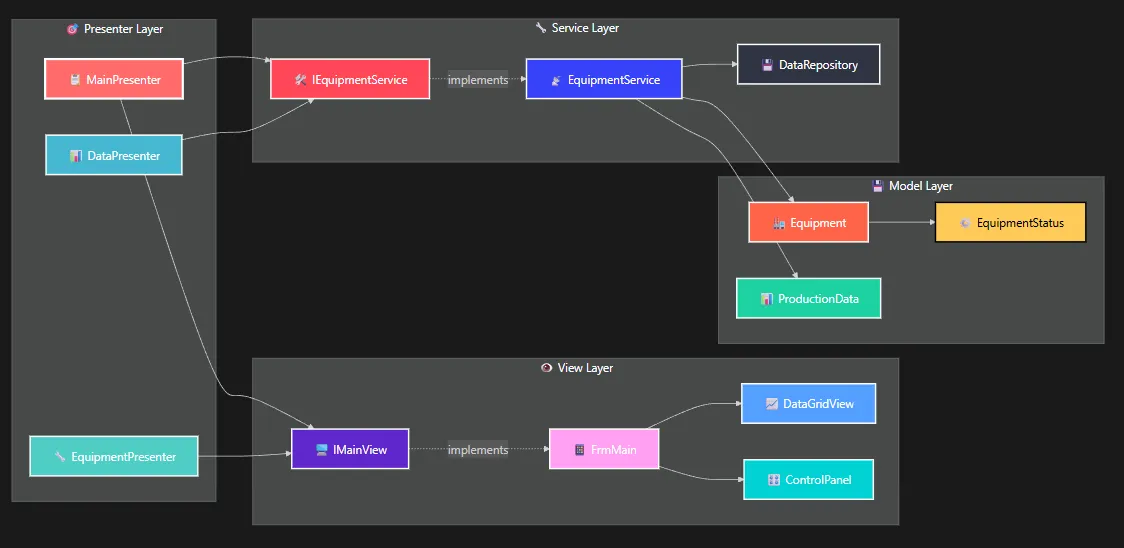Select the yellow EquipmentStatus node

coord(1010,223)
